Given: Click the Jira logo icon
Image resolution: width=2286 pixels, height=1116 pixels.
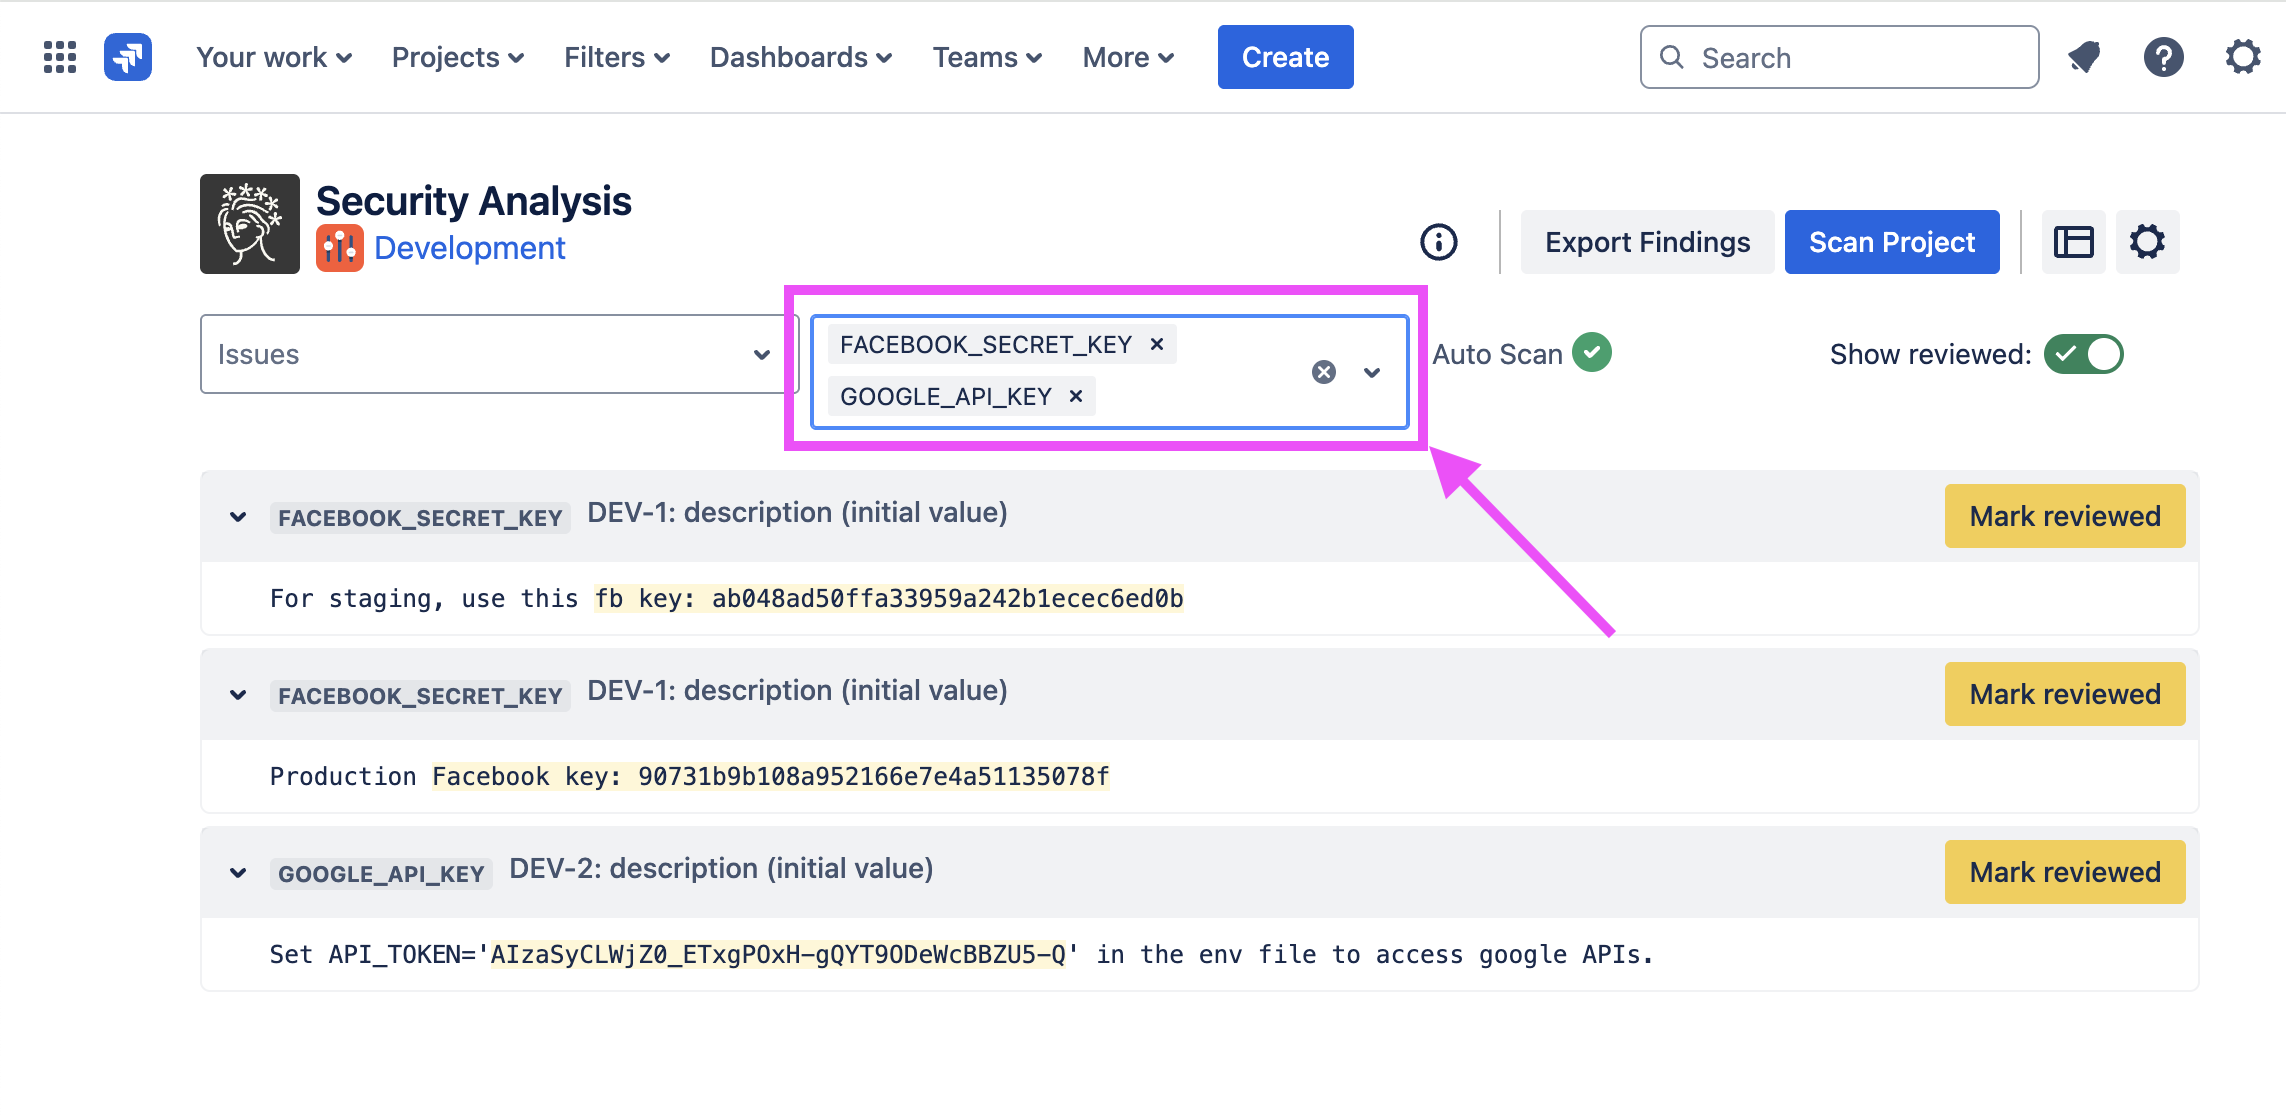Looking at the screenshot, I should (128, 57).
